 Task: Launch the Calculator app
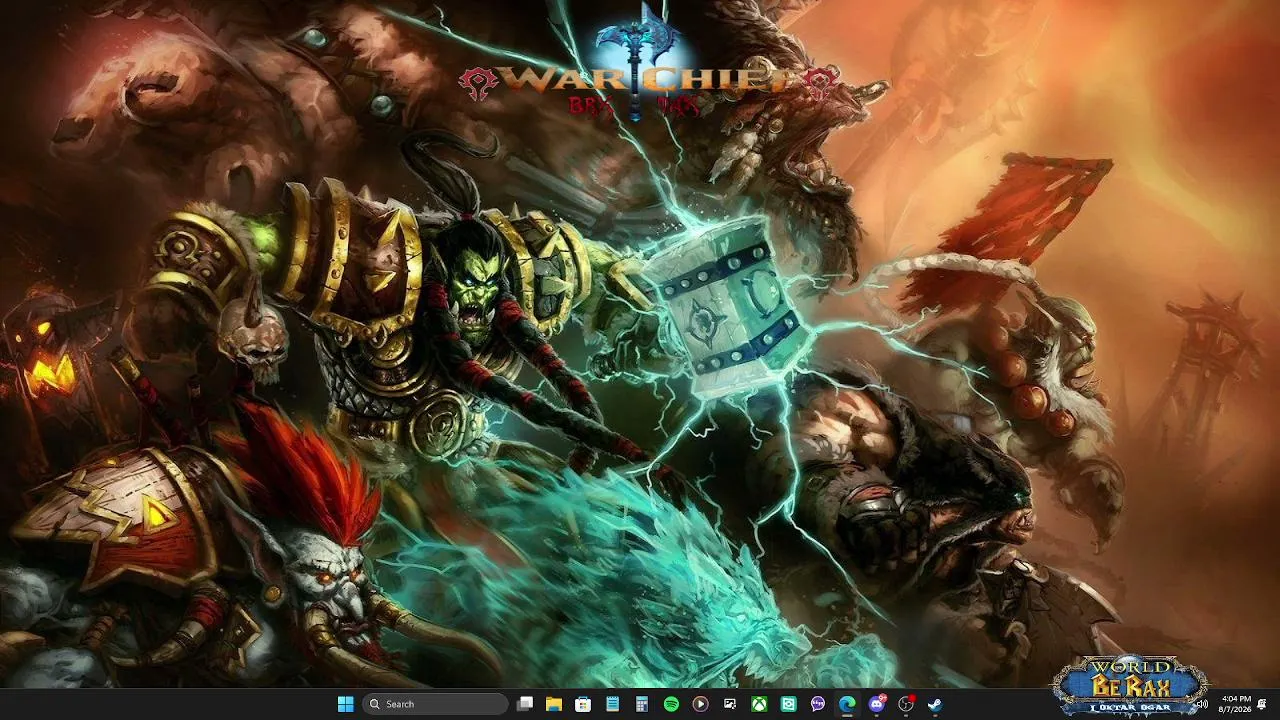[642, 704]
